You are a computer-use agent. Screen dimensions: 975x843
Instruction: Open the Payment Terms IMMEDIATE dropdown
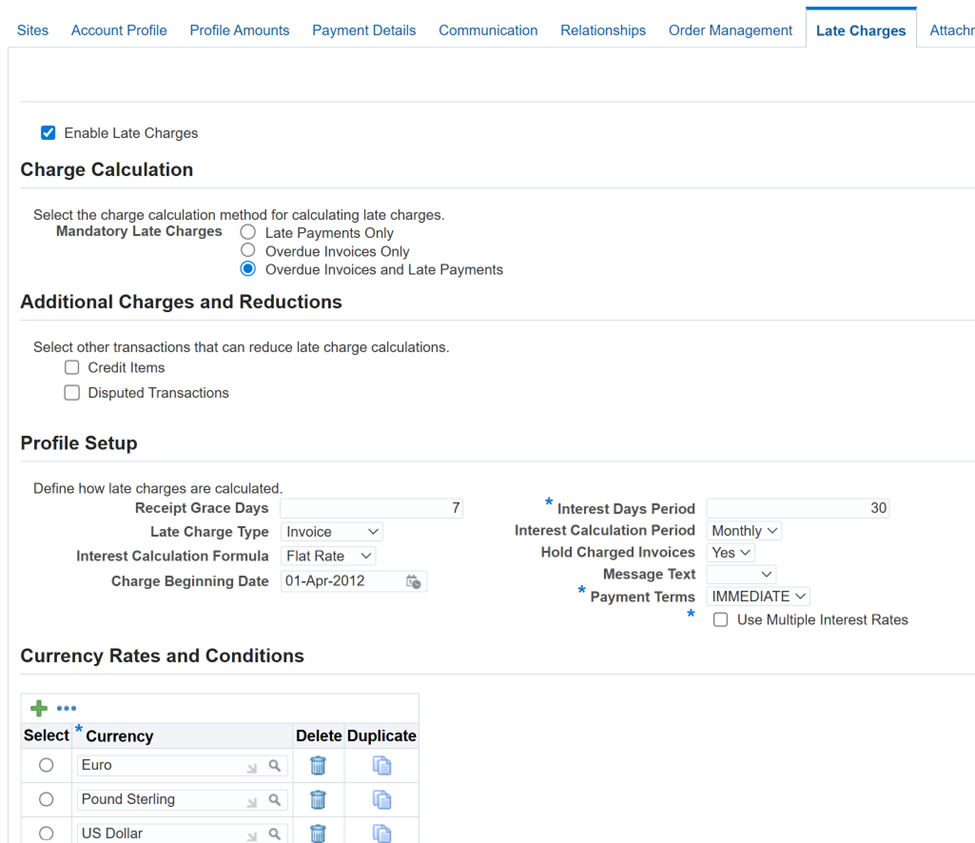(x=758, y=596)
